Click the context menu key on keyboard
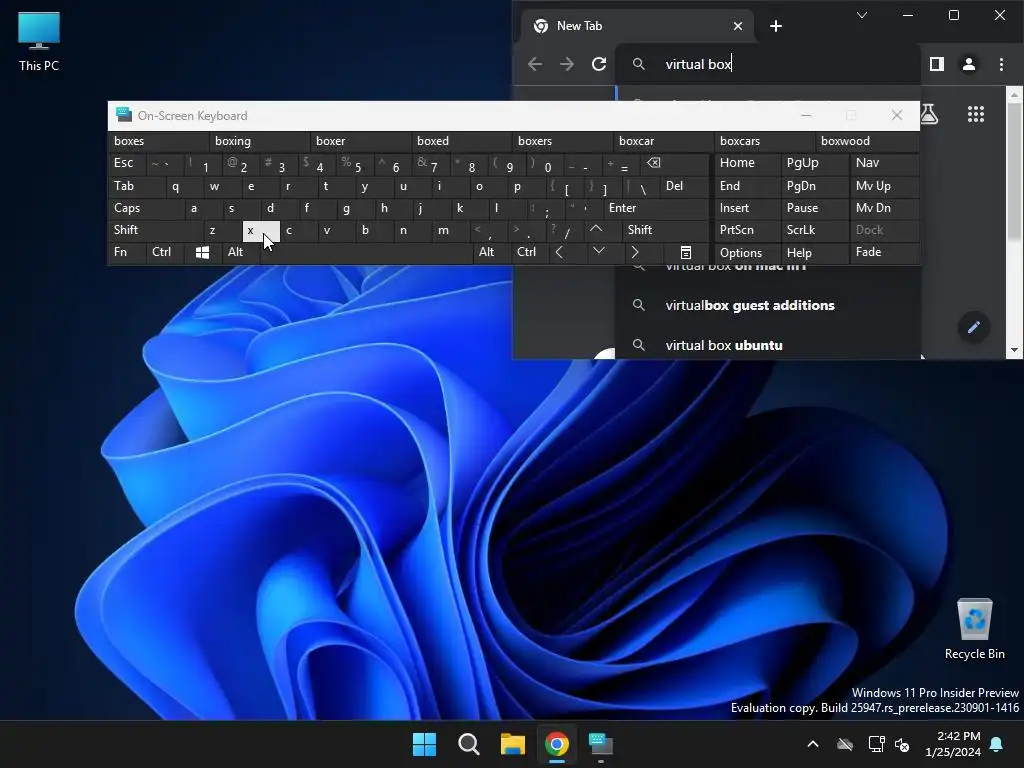The width and height of the screenshot is (1024, 768). tap(686, 253)
